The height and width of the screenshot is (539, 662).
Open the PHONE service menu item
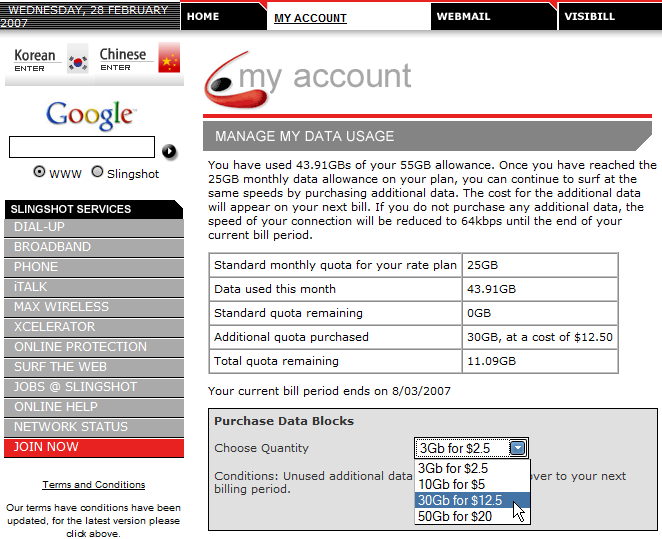point(94,267)
